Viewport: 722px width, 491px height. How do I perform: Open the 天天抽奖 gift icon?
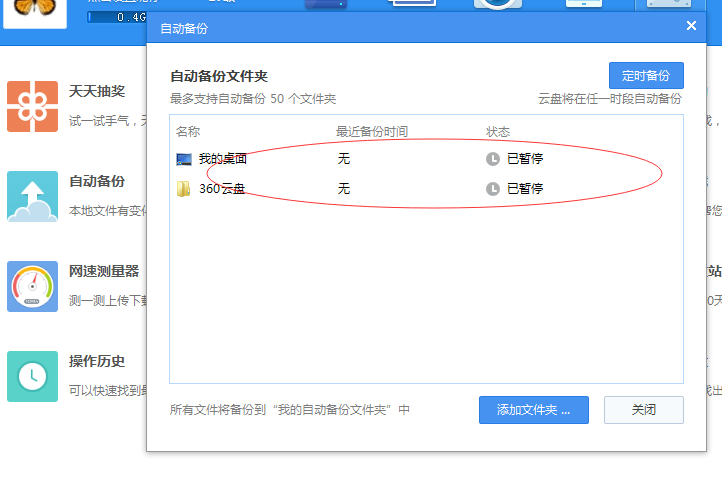[32, 106]
